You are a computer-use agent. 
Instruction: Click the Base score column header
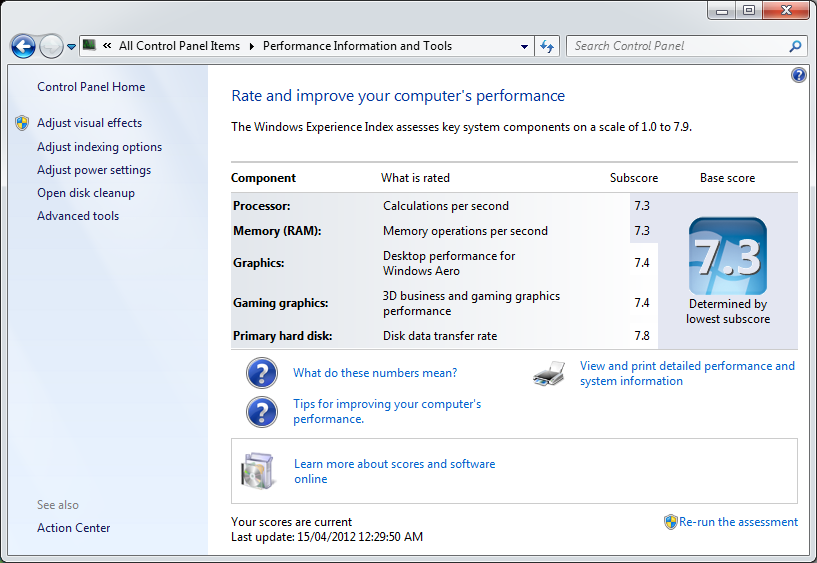click(727, 178)
